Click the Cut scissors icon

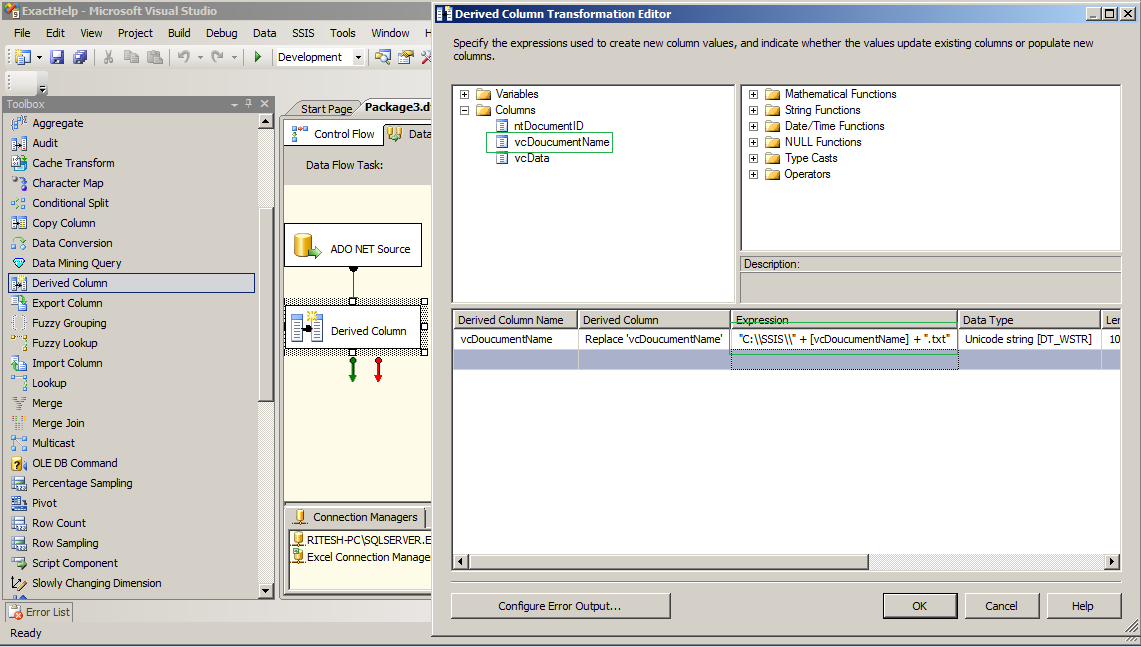point(108,57)
